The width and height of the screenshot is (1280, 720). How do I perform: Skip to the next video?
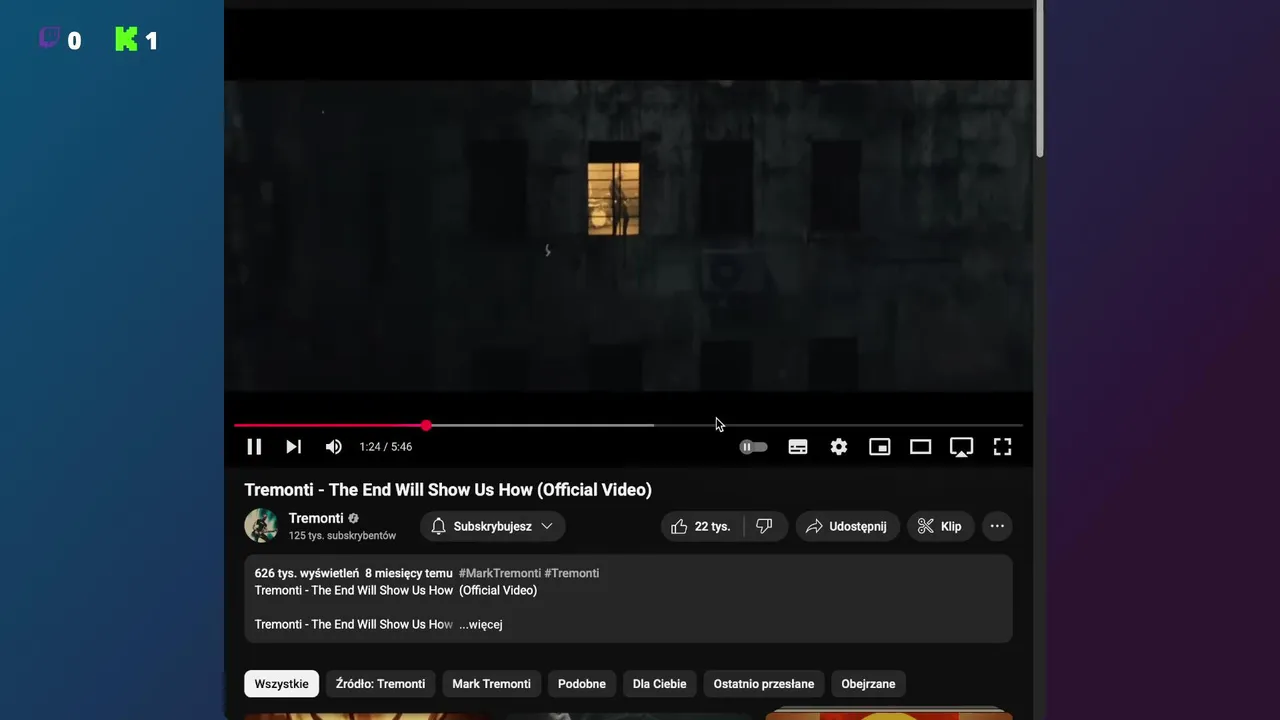click(x=293, y=447)
